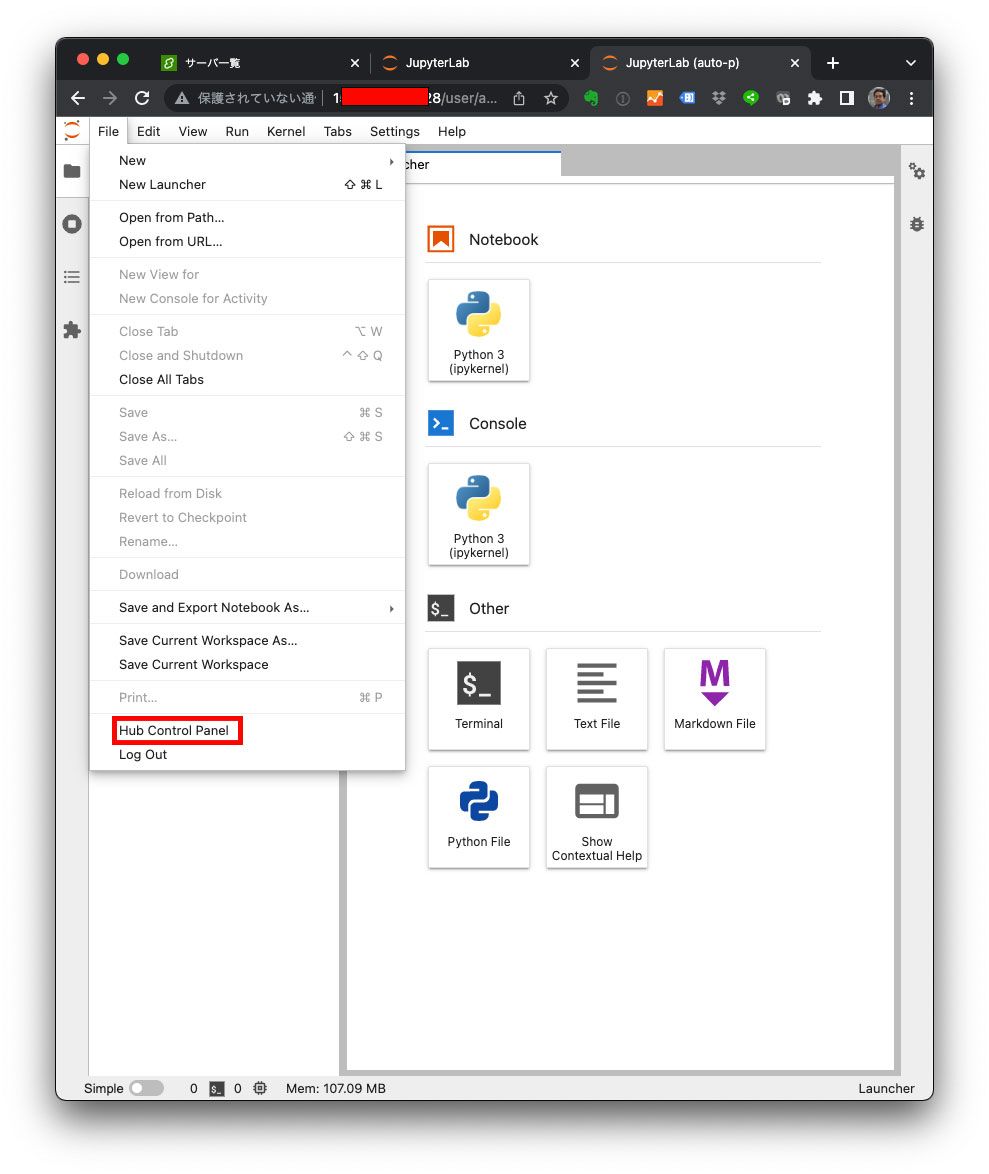989x1174 pixels.
Task: Click the share icon in the address bar
Action: (x=519, y=98)
